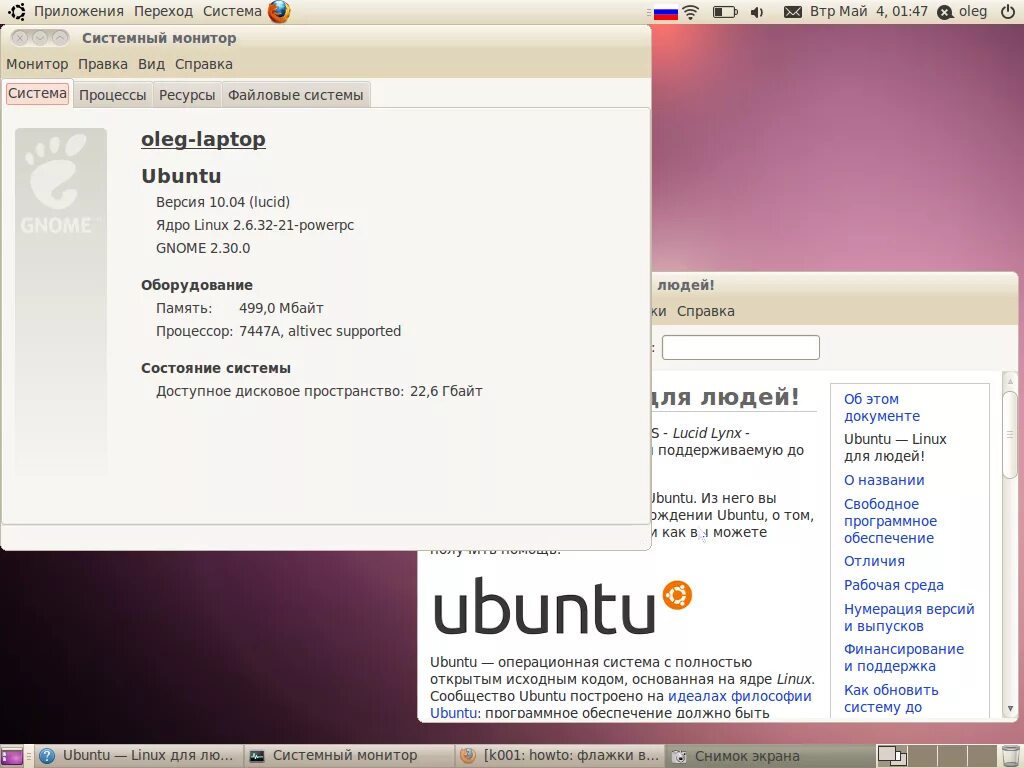1024x768 pixels.
Task: Click the power shutdown icon in panel
Action: [1008, 12]
